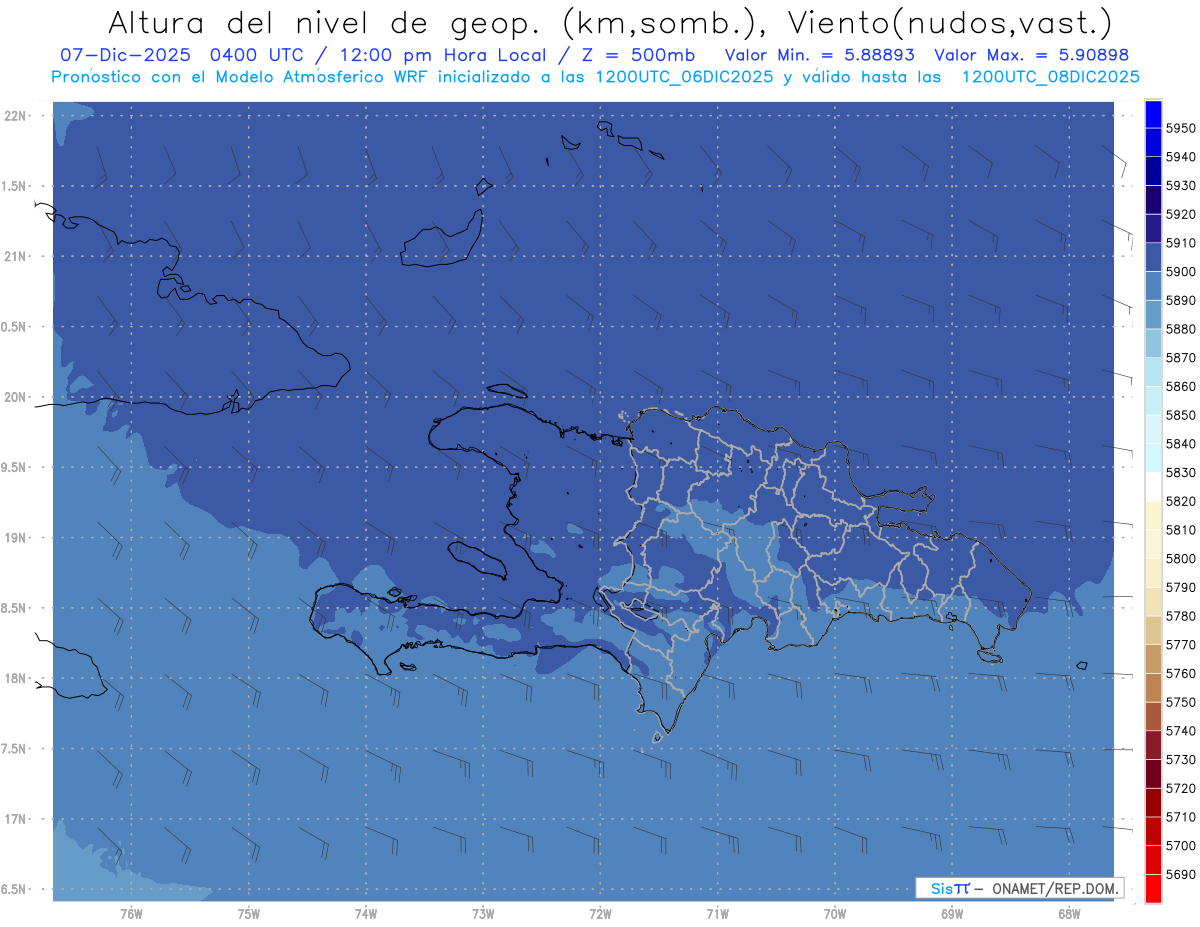Screen dimensions: 1200x927
Task: Click the '5820' colour scale value
Action: pyautogui.click(x=1182, y=501)
